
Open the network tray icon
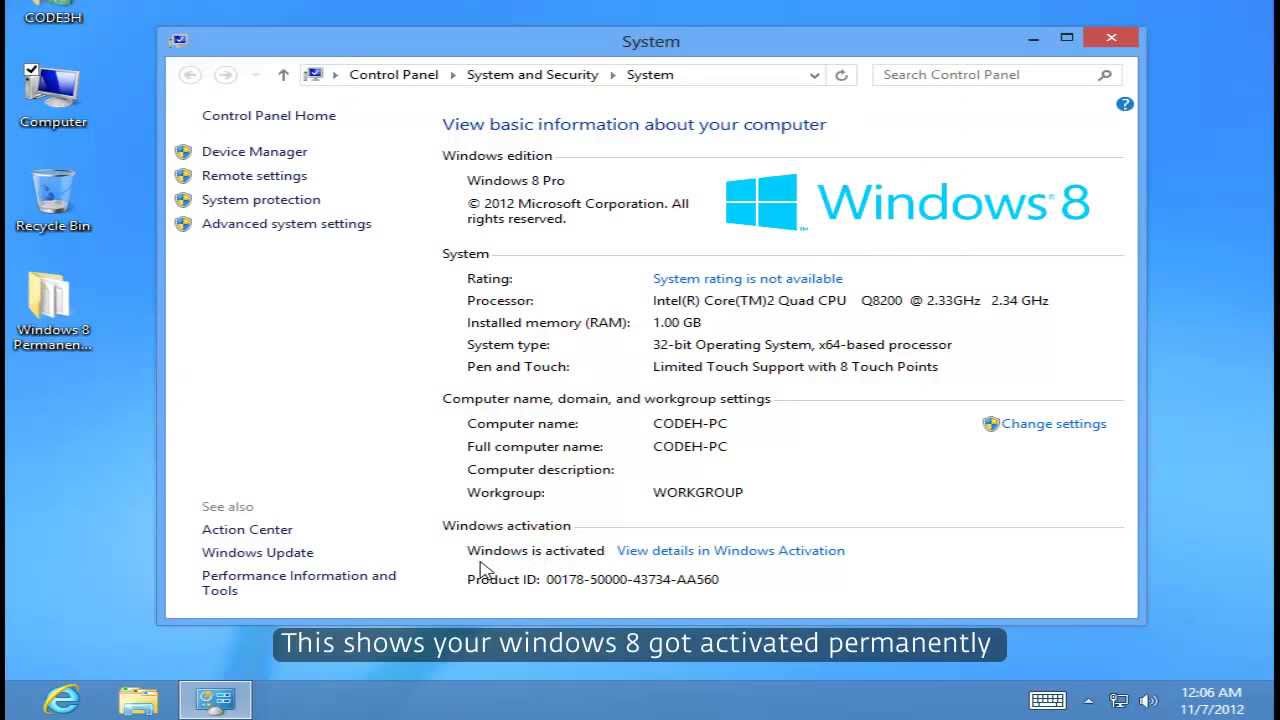(1119, 701)
